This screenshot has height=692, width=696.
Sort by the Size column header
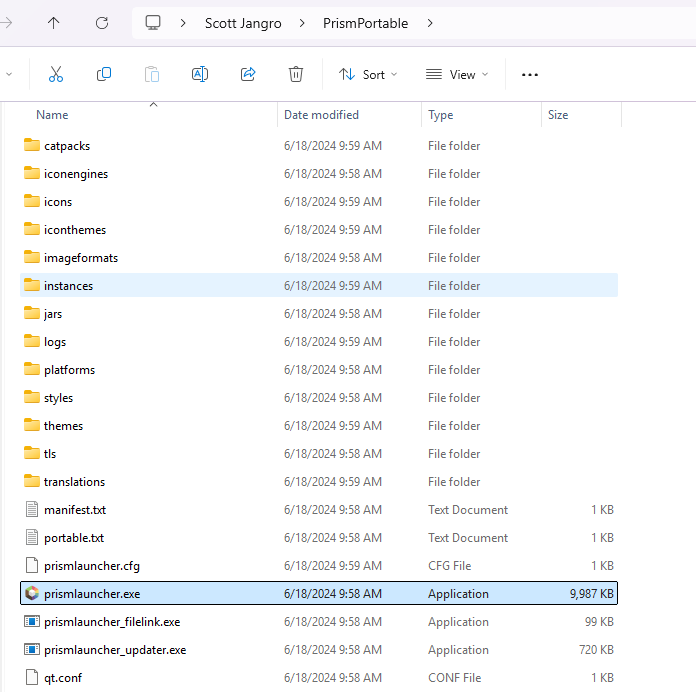[558, 115]
